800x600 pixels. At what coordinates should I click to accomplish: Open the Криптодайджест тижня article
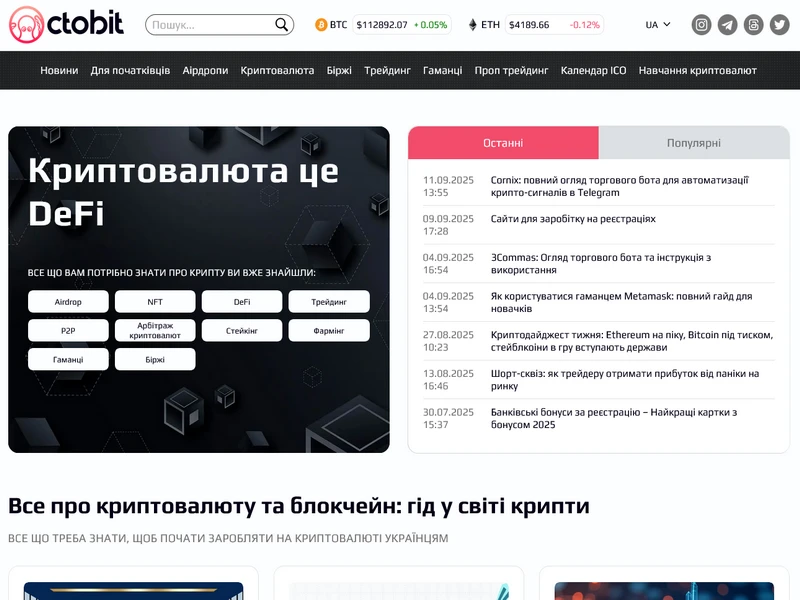point(632,341)
